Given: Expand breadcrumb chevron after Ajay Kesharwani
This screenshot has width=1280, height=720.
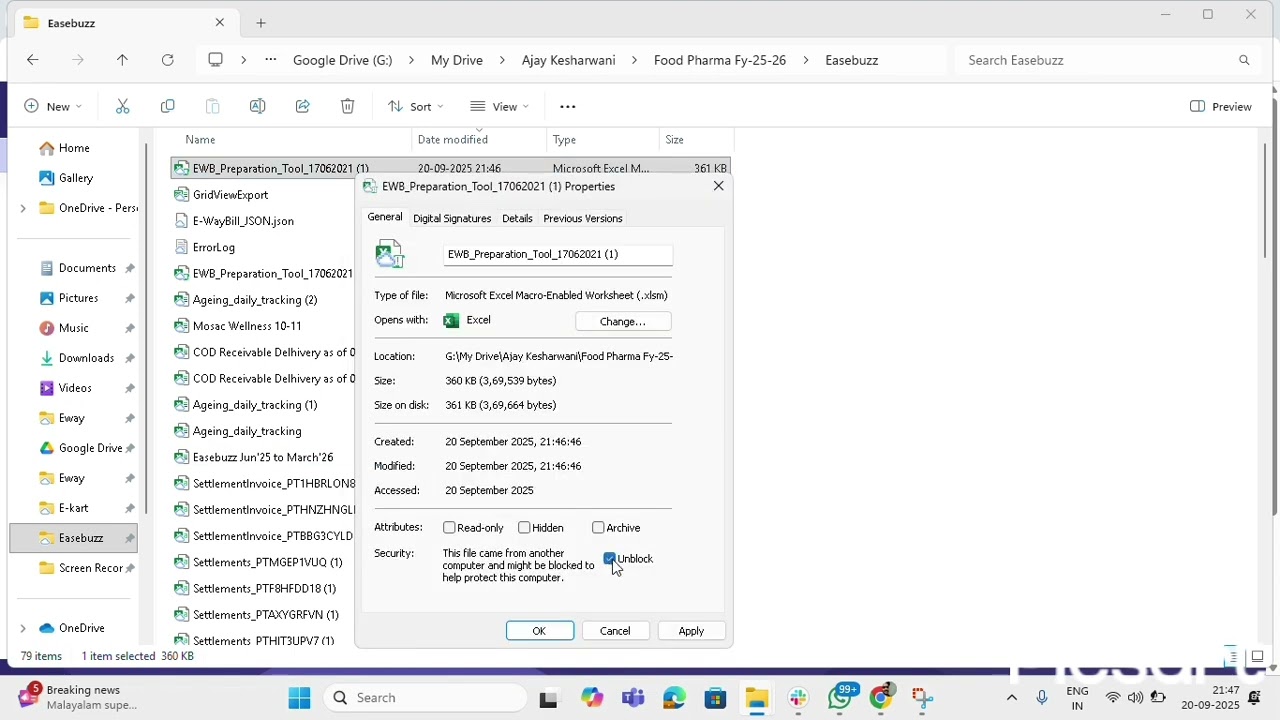Looking at the screenshot, I should [634, 60].
